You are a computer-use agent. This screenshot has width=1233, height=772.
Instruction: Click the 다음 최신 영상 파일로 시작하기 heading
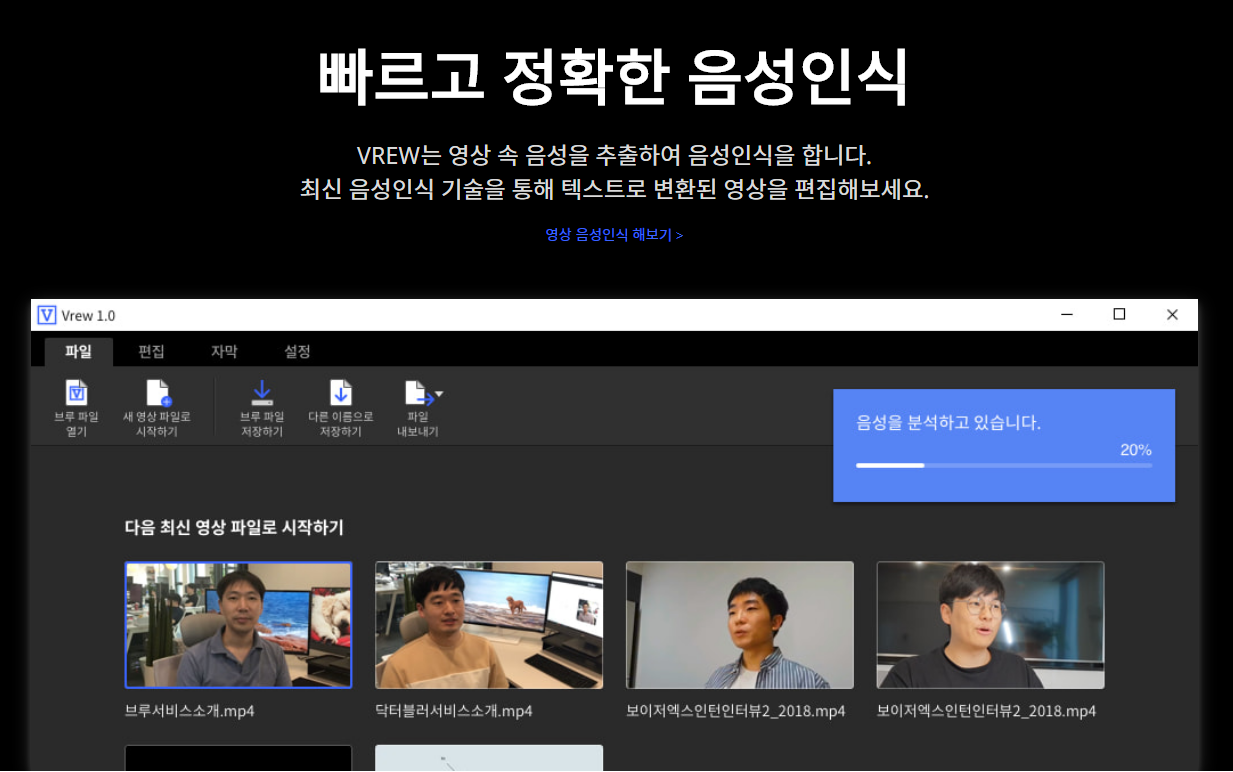click(x=234, y=527)
